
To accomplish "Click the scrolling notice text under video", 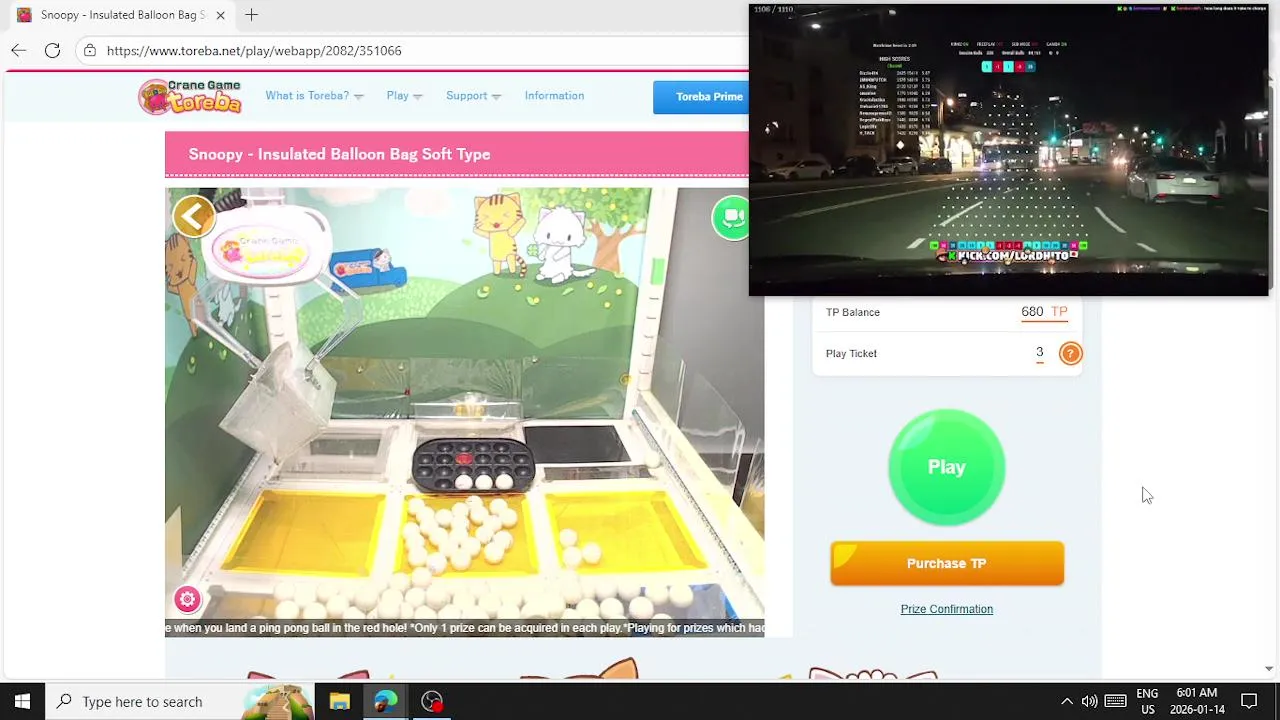I will [464, 628].
